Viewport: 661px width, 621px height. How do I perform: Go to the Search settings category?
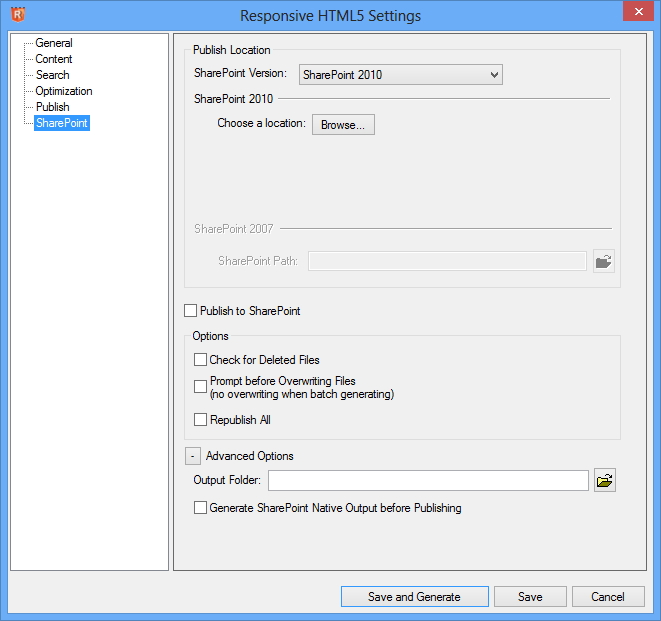click(x=52, y=75)
